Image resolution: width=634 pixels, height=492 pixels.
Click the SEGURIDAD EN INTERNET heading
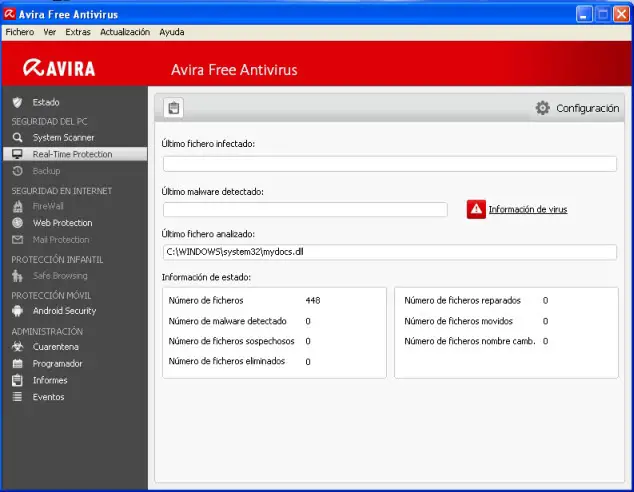[61, 190]
